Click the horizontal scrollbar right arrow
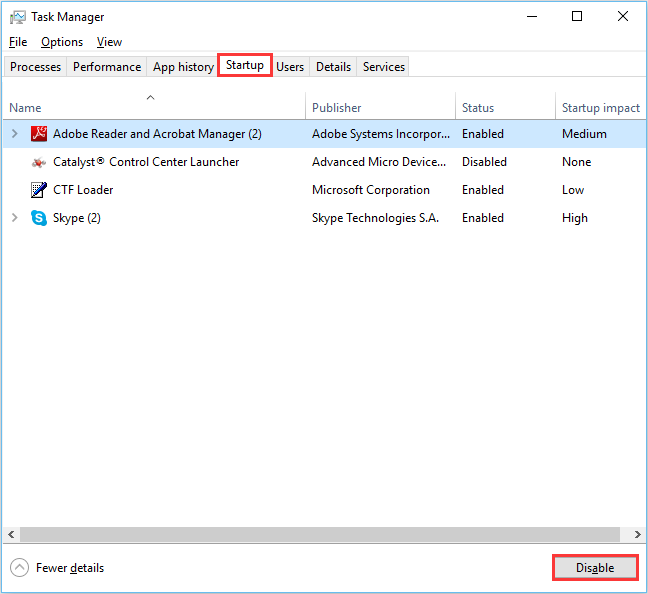 638,534
